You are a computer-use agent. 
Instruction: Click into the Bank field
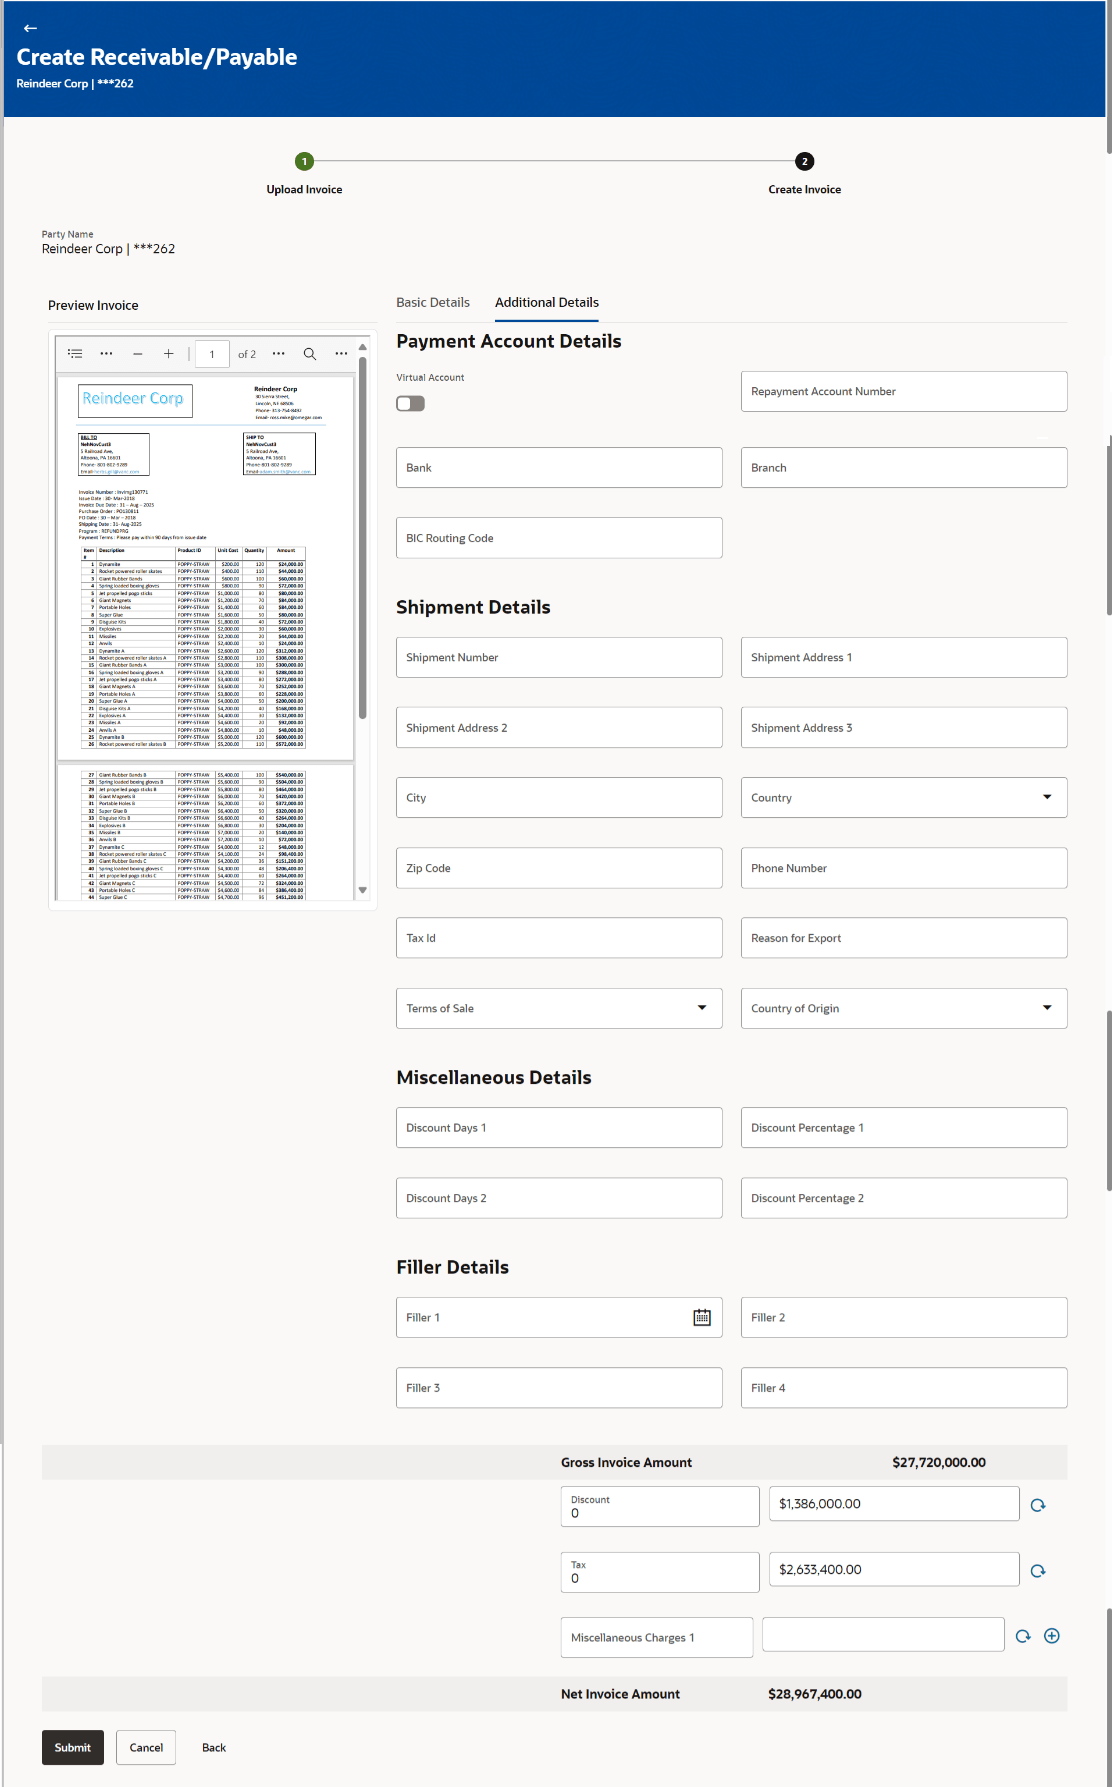click(559, 467)
